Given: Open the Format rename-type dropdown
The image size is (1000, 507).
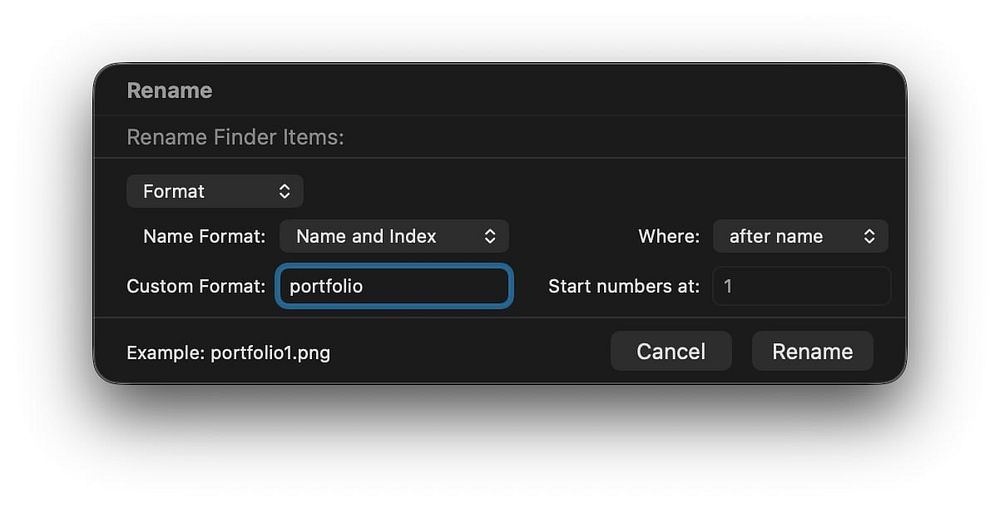Looking at the screenshot, I should [215, 191].
